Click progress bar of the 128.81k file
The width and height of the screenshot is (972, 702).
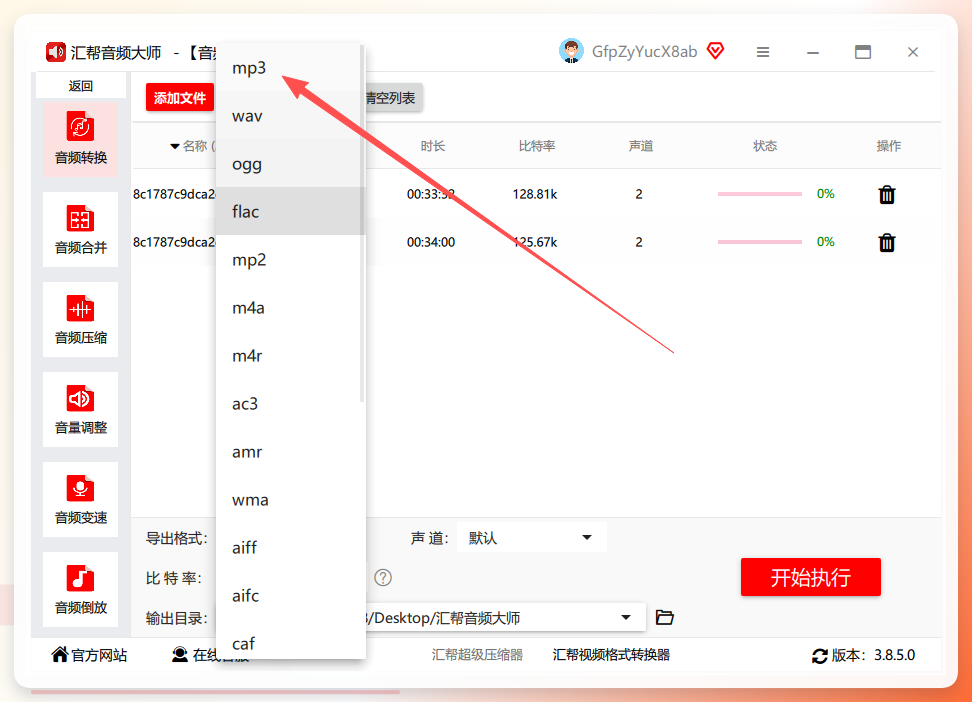[x=759, y=194]
